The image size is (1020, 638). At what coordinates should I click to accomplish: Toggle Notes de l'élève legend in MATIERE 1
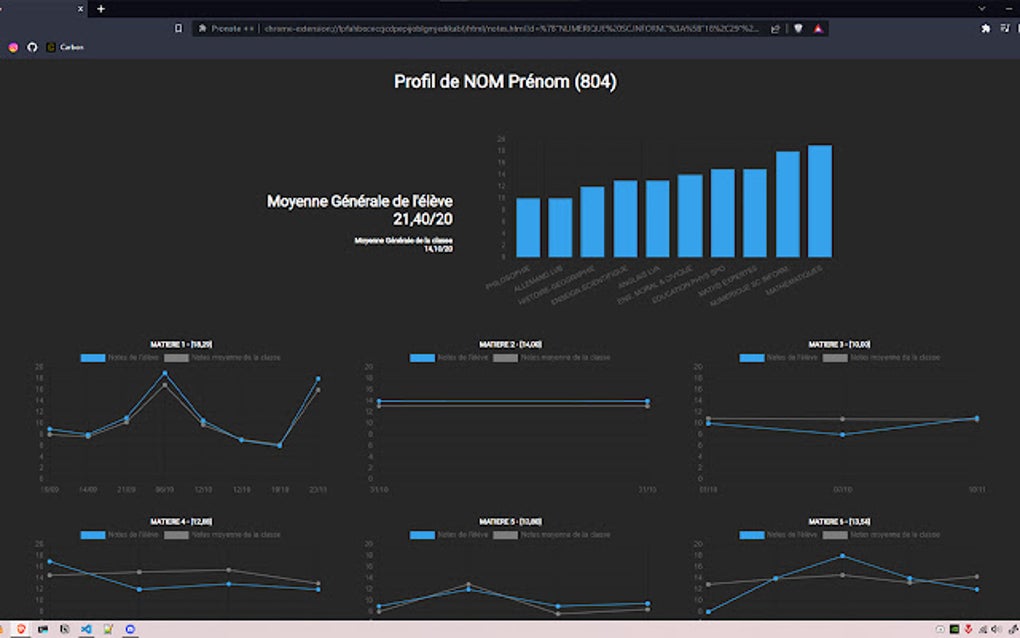pos(120,358)
